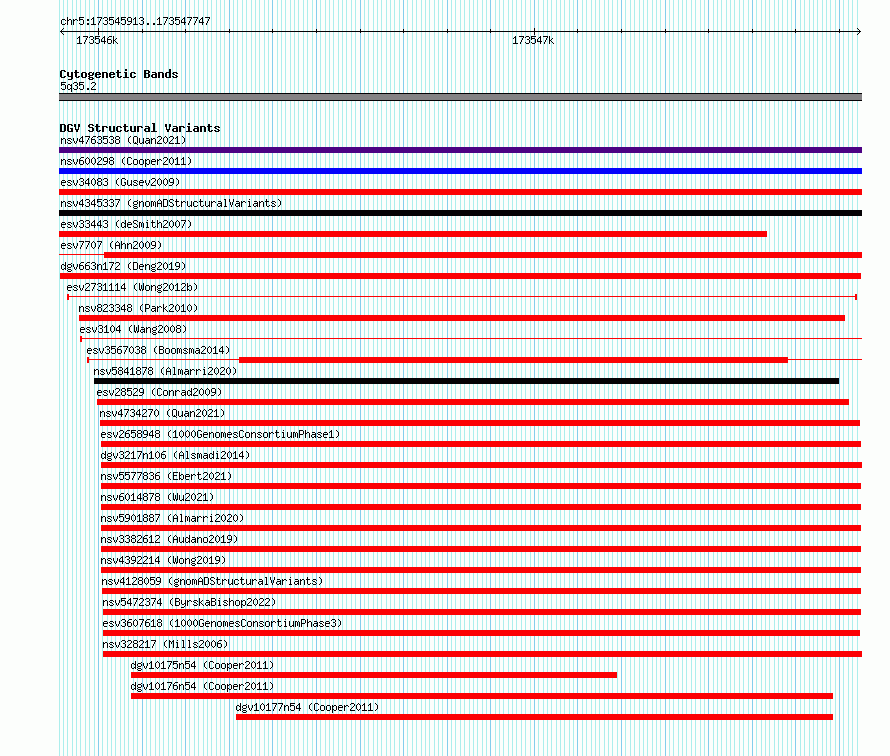Select the black nsv5841878 variant bar
Image resolution: width=890 pixels, height=756 pixels.
click(467, 381)
